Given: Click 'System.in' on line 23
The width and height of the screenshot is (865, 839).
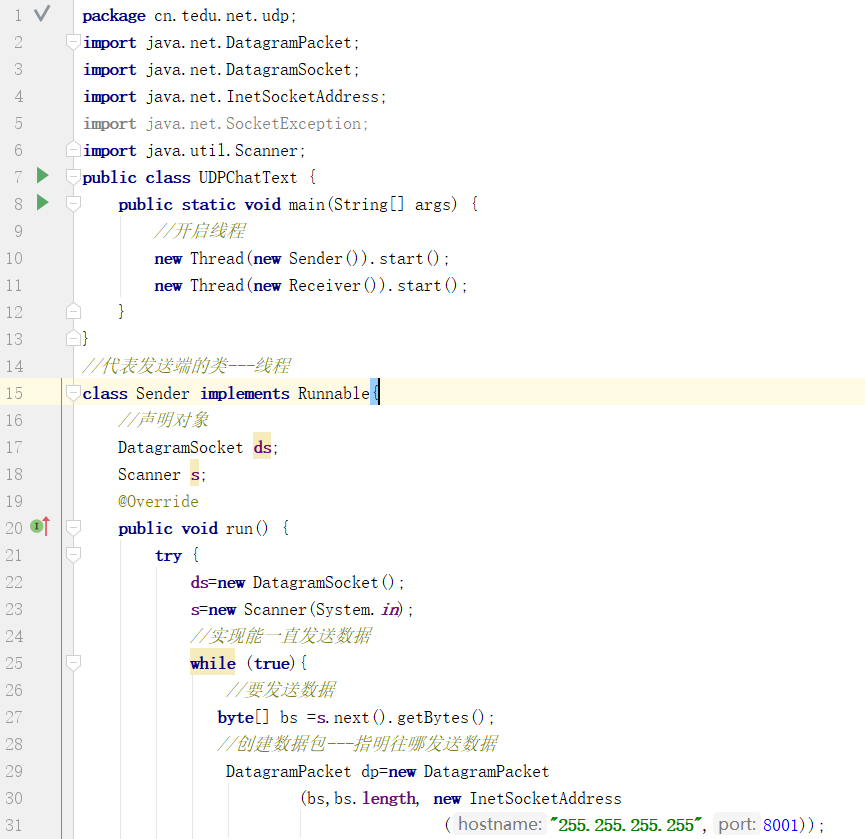Looking at the screenshot, I should click(358, 610).
